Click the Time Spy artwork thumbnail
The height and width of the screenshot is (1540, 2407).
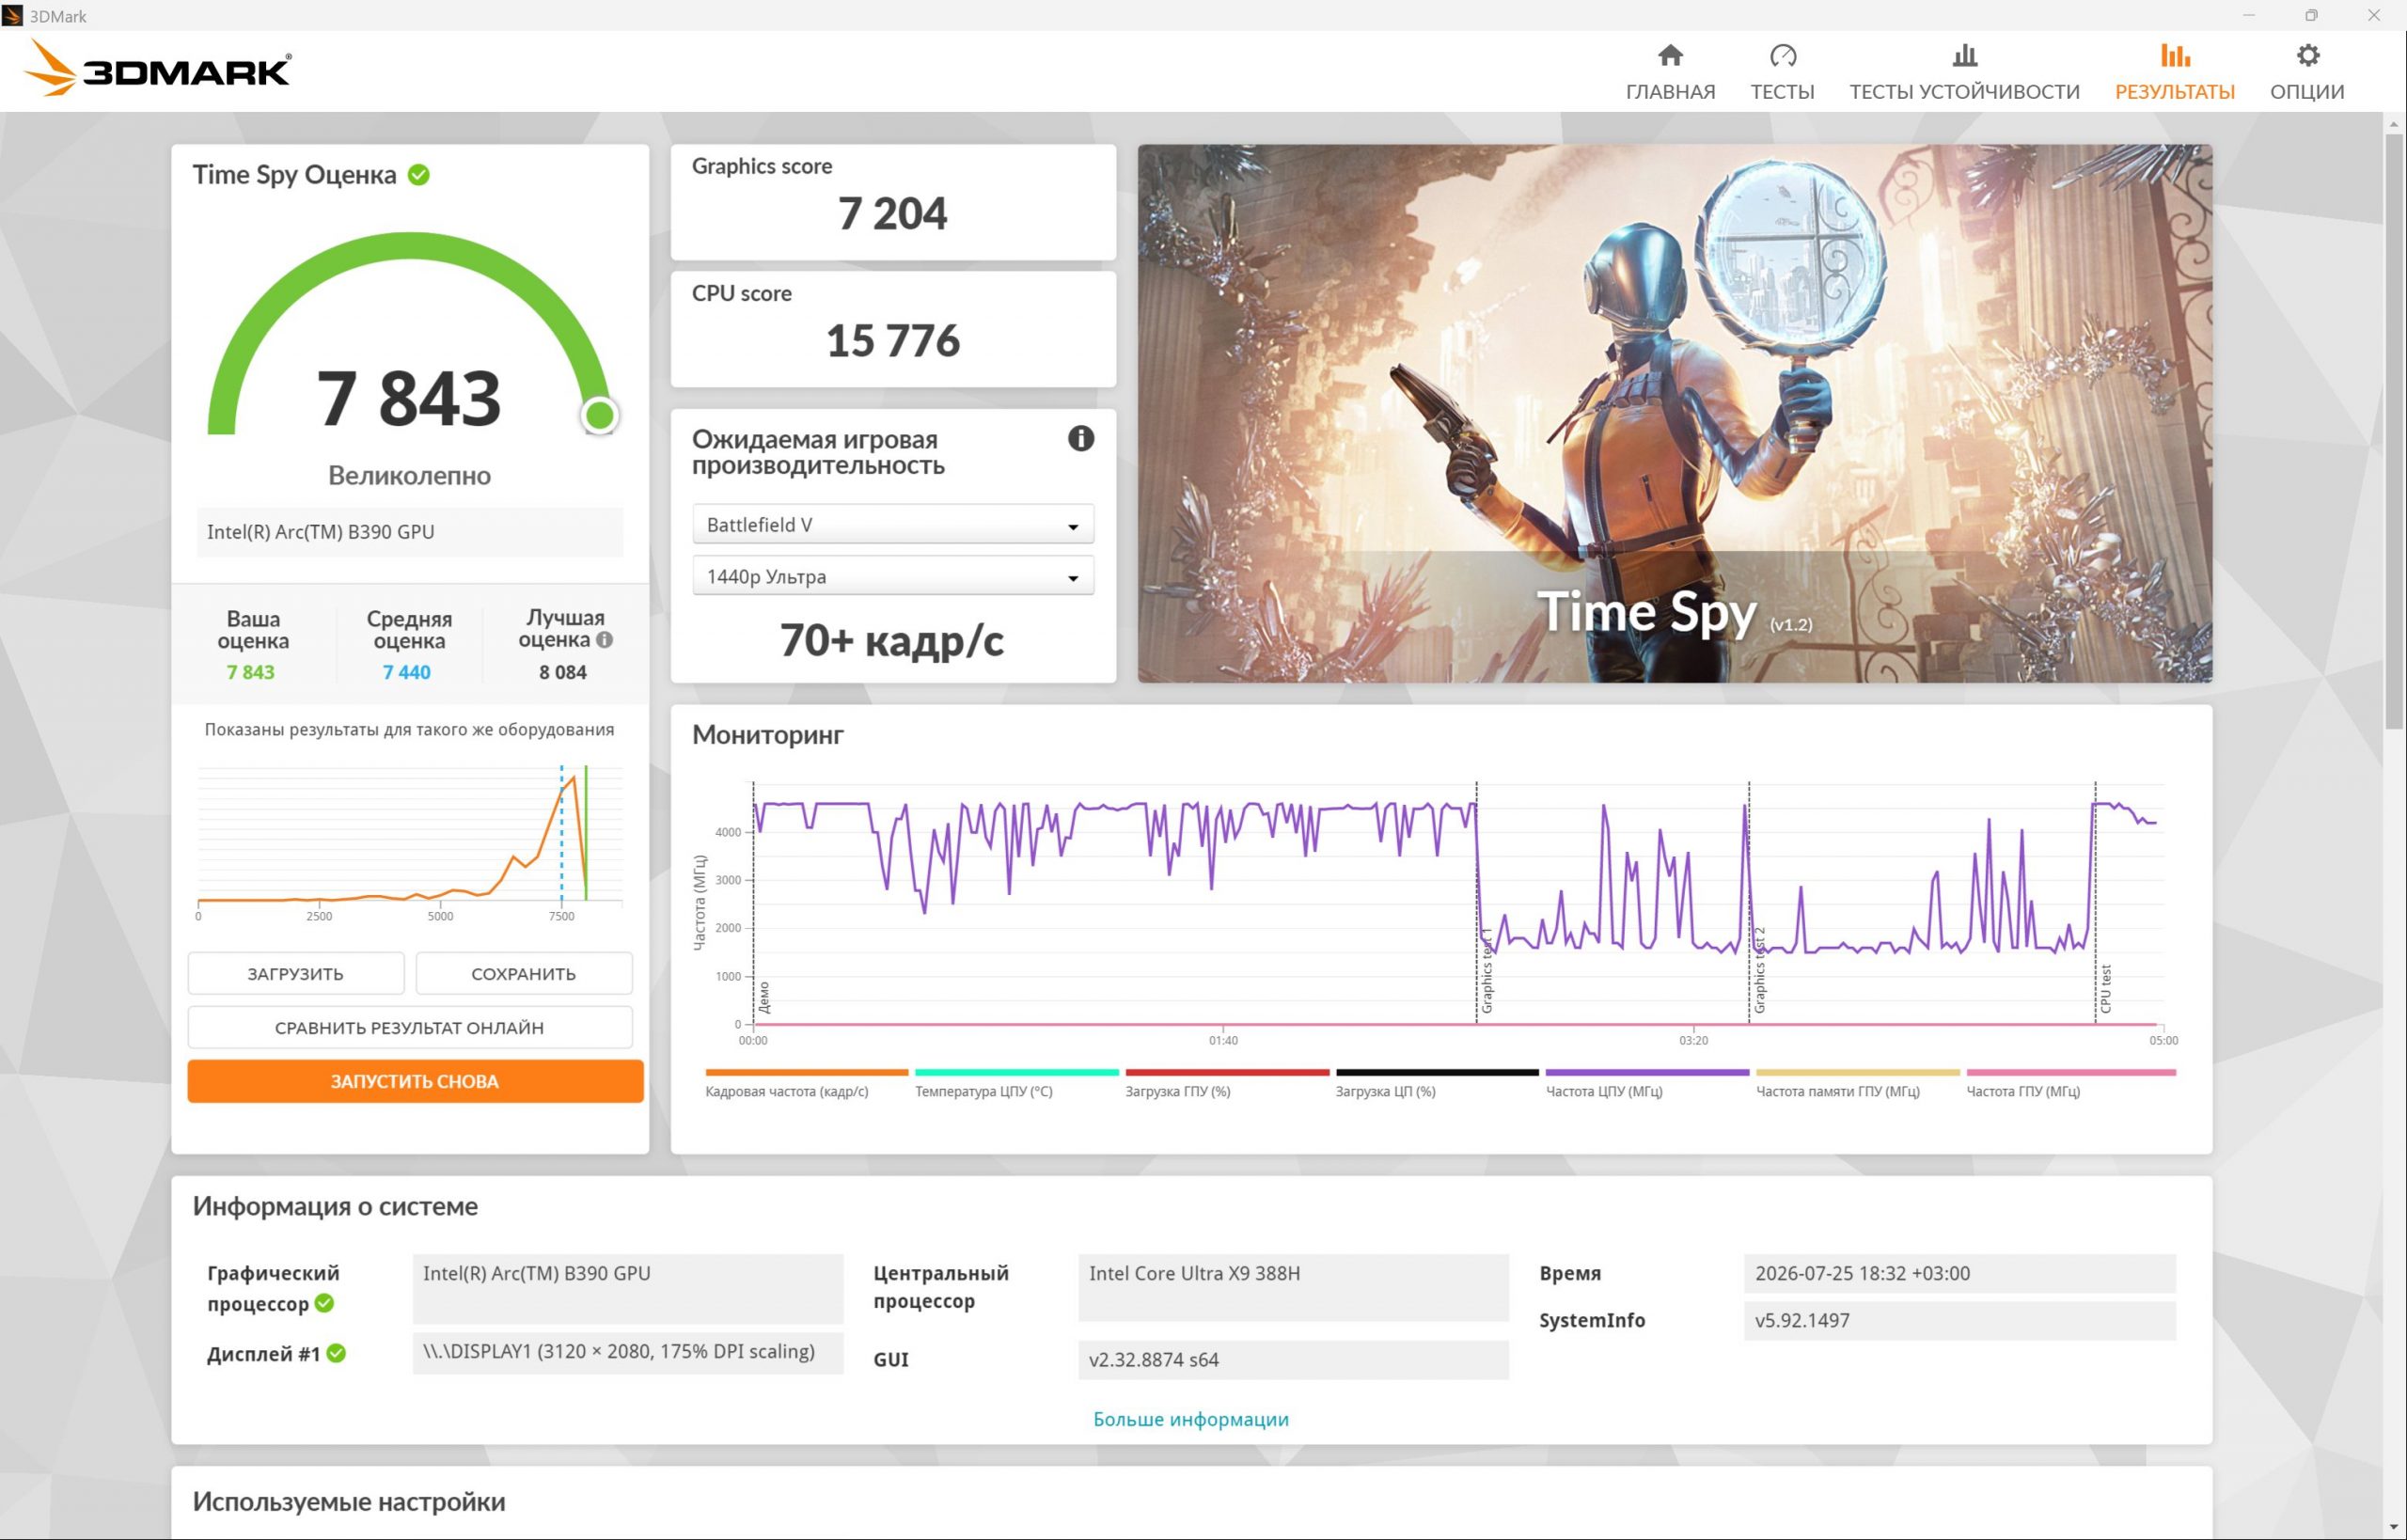(1674, 413)
